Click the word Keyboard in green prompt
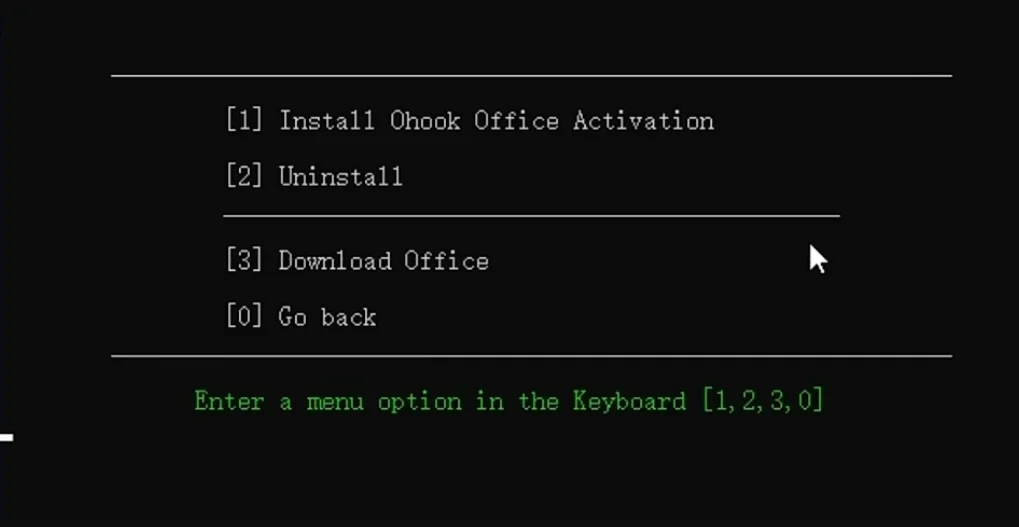 click(629, 402)
